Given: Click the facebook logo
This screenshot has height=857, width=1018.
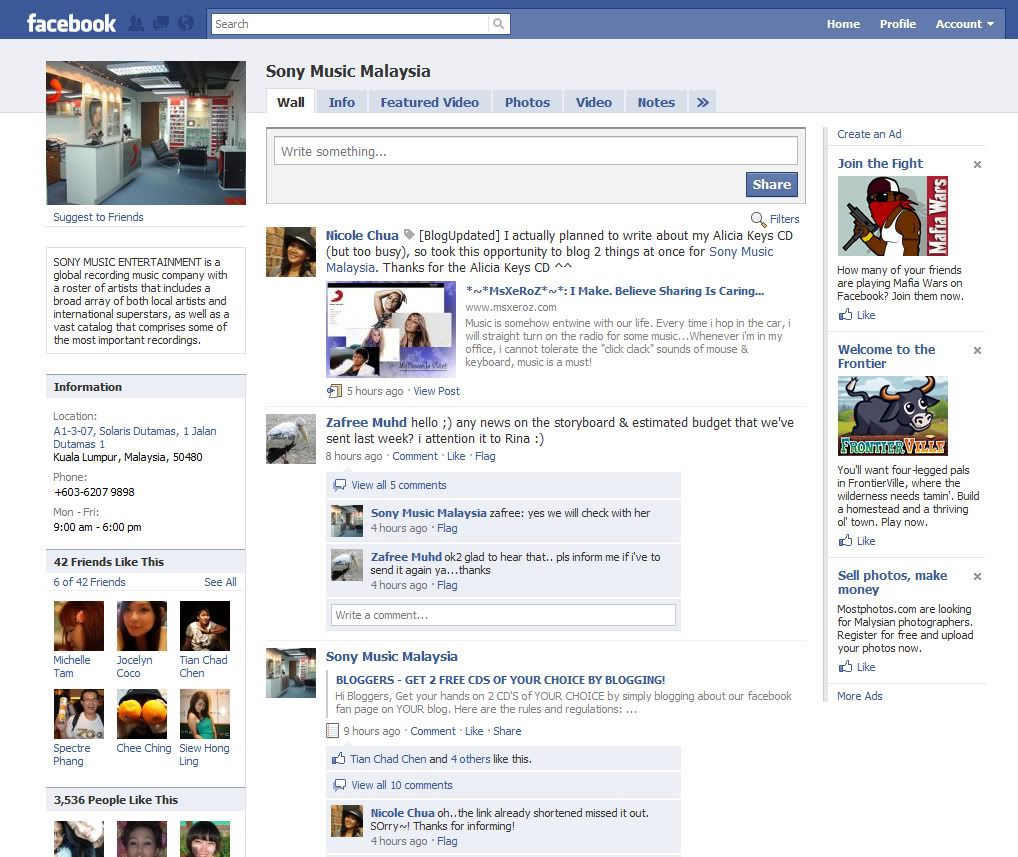Looking at the screenshot, I should click(x=71, y=23).
